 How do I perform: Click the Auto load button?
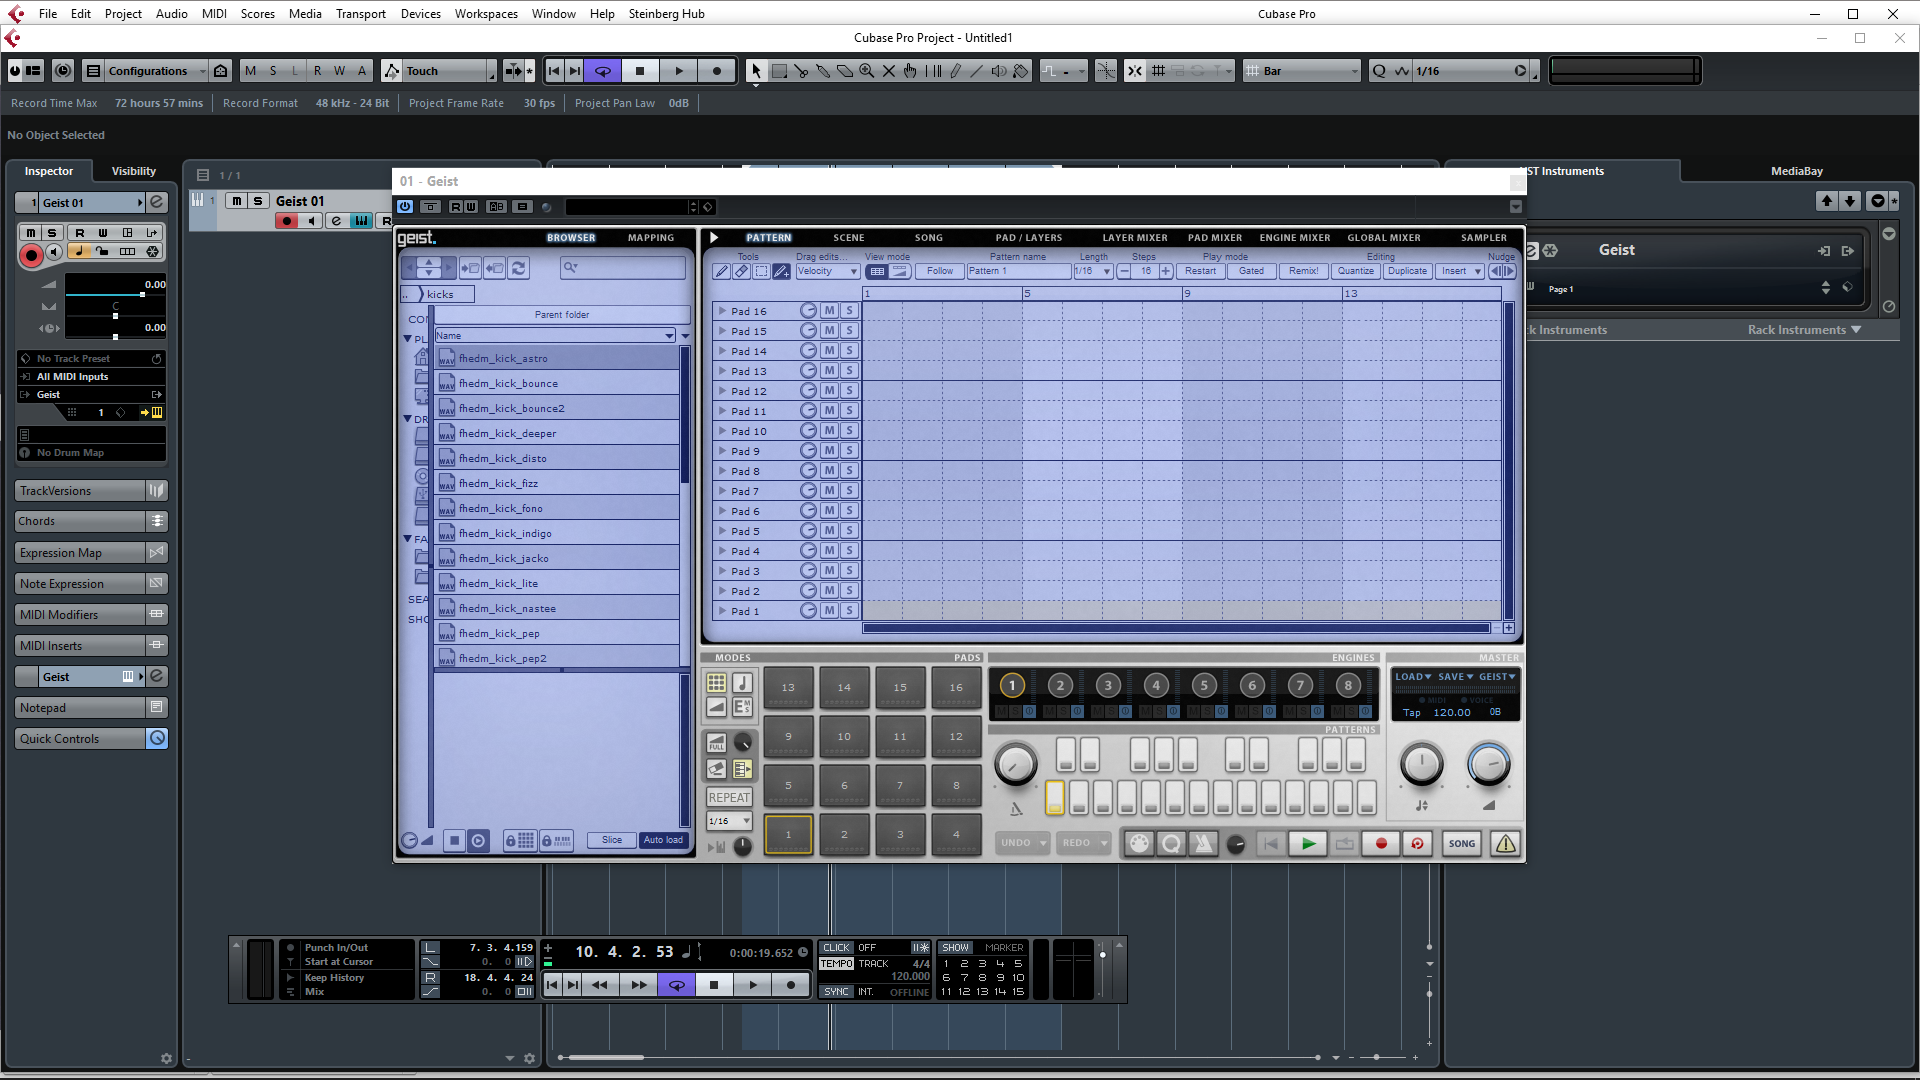tap(663, 841)
